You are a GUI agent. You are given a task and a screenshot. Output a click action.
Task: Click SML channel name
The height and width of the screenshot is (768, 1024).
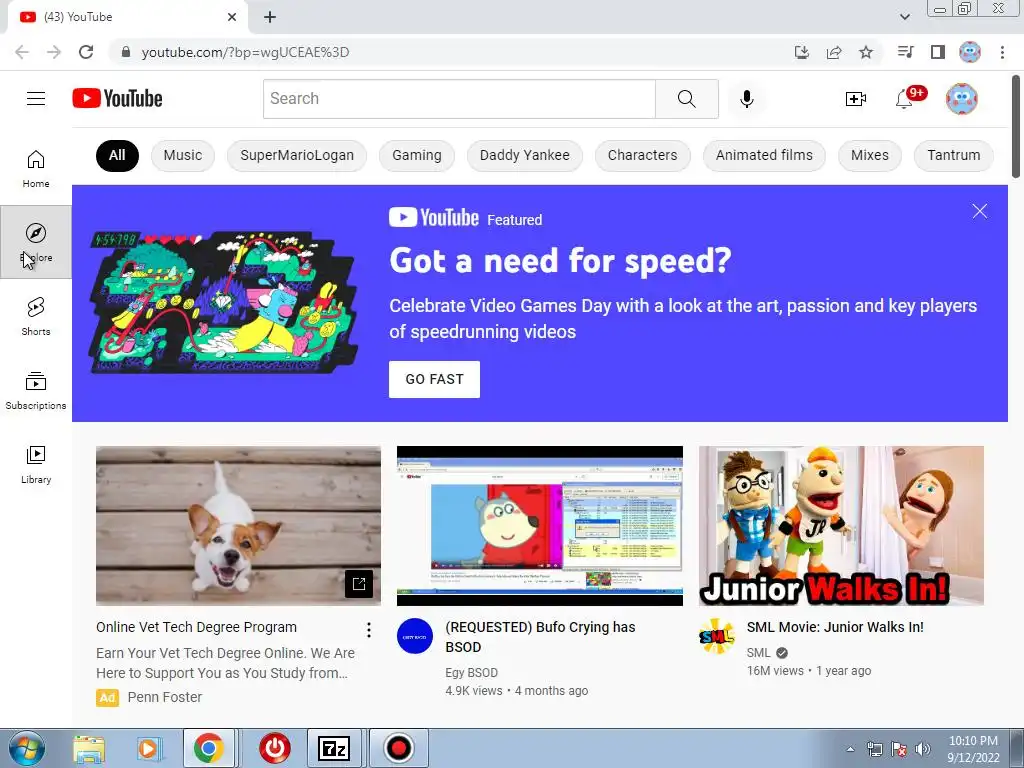[759, 652]
